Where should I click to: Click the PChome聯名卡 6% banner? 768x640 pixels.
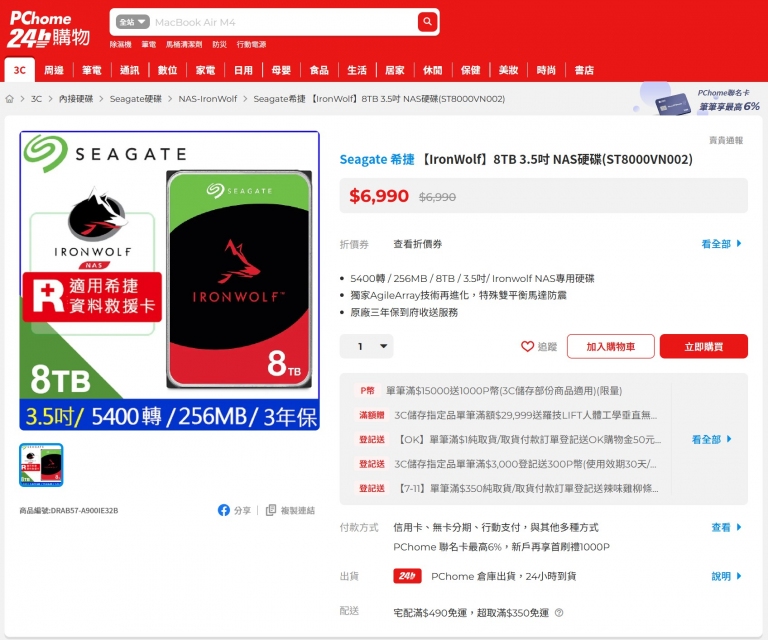coord(699,100)
